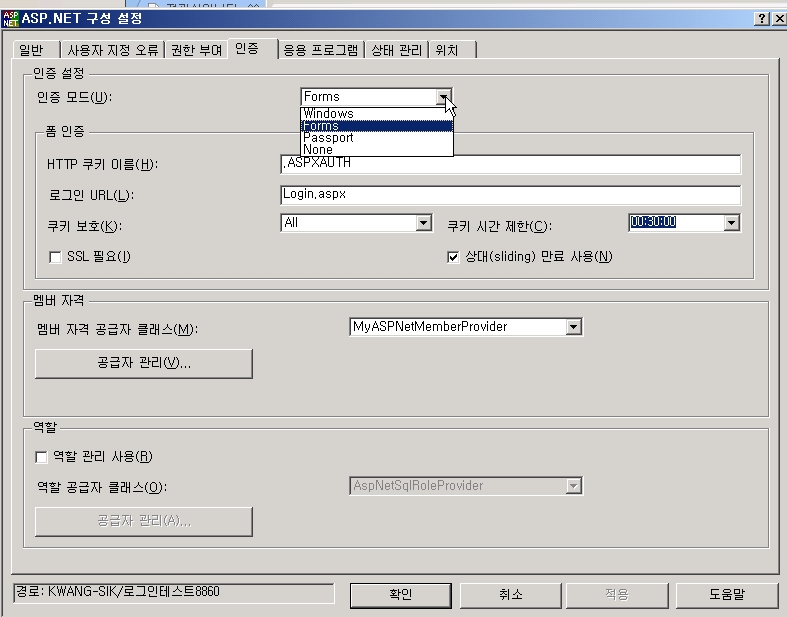This screenshot has height=617, width=787.
Task: Switch to the 위치 tab
Action: pos(452,50)
